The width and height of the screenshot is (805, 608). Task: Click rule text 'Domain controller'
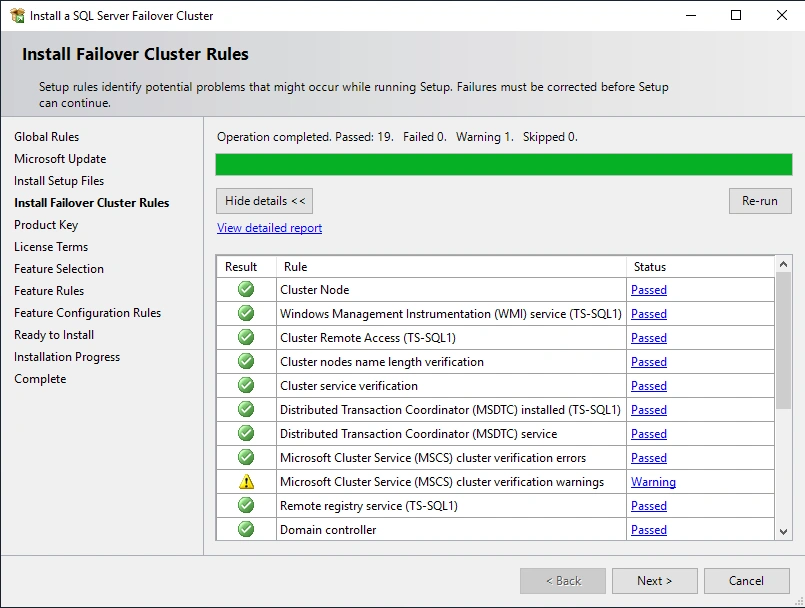point(328,529)
